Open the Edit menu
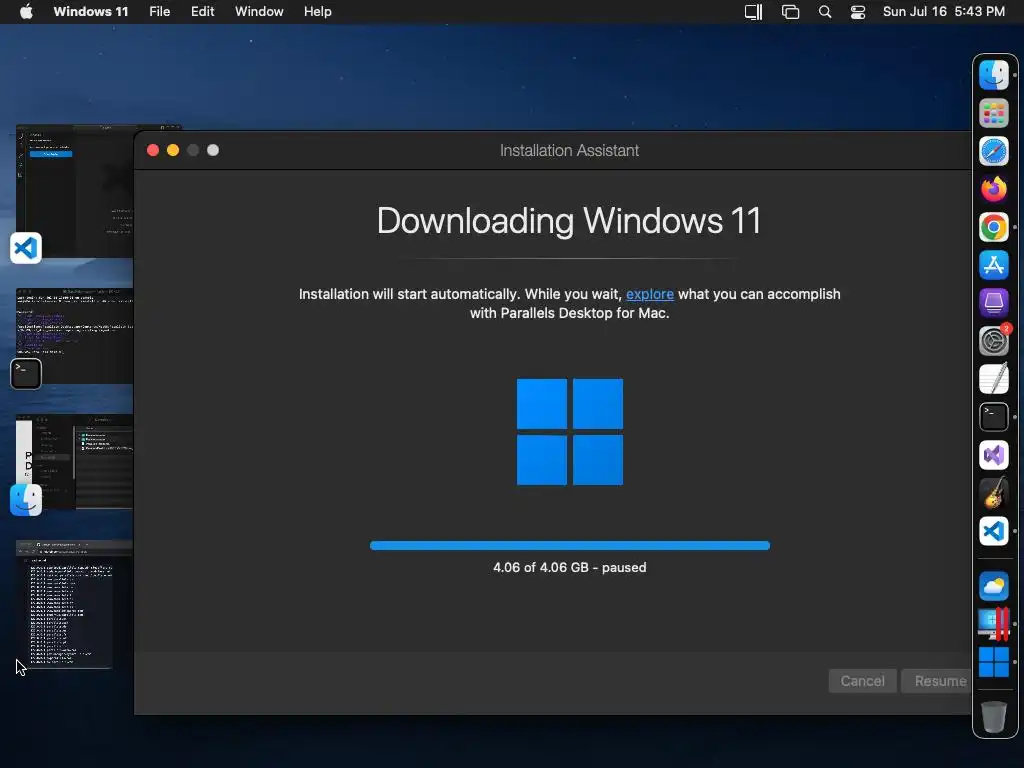The image size is (1024, 768). (202, 12)
